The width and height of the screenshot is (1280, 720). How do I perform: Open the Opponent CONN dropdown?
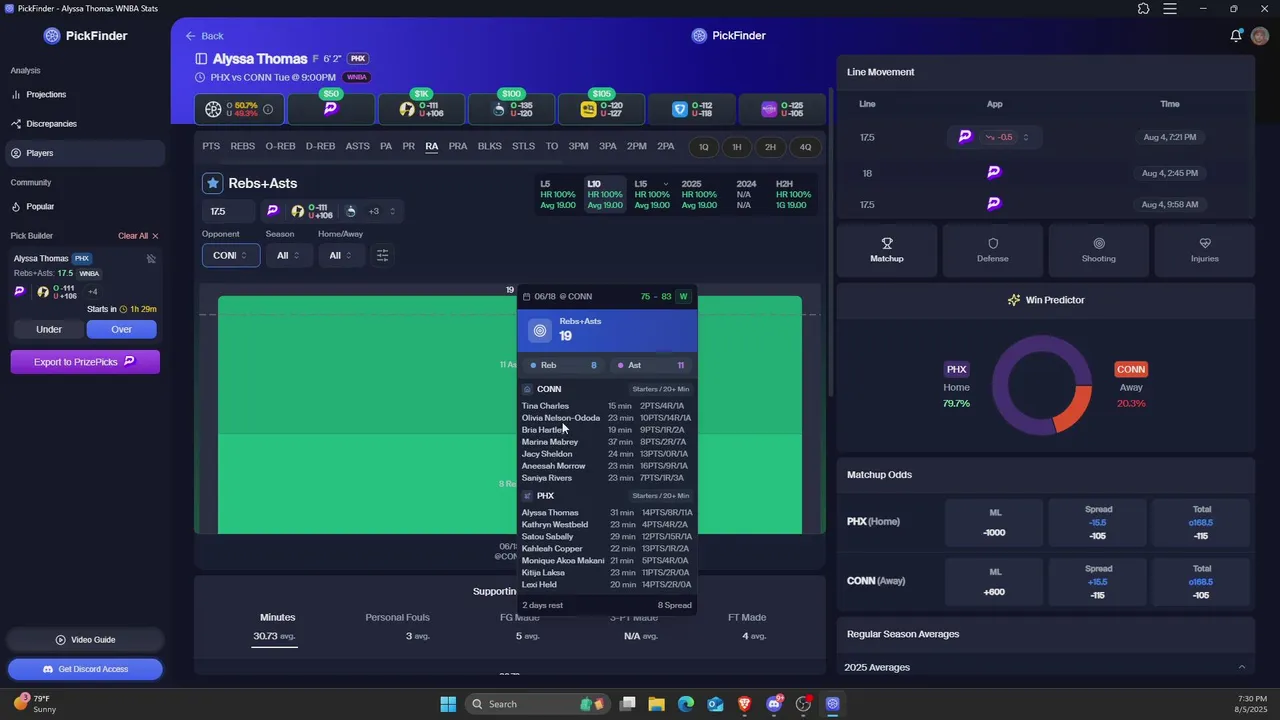click(231, 255)
